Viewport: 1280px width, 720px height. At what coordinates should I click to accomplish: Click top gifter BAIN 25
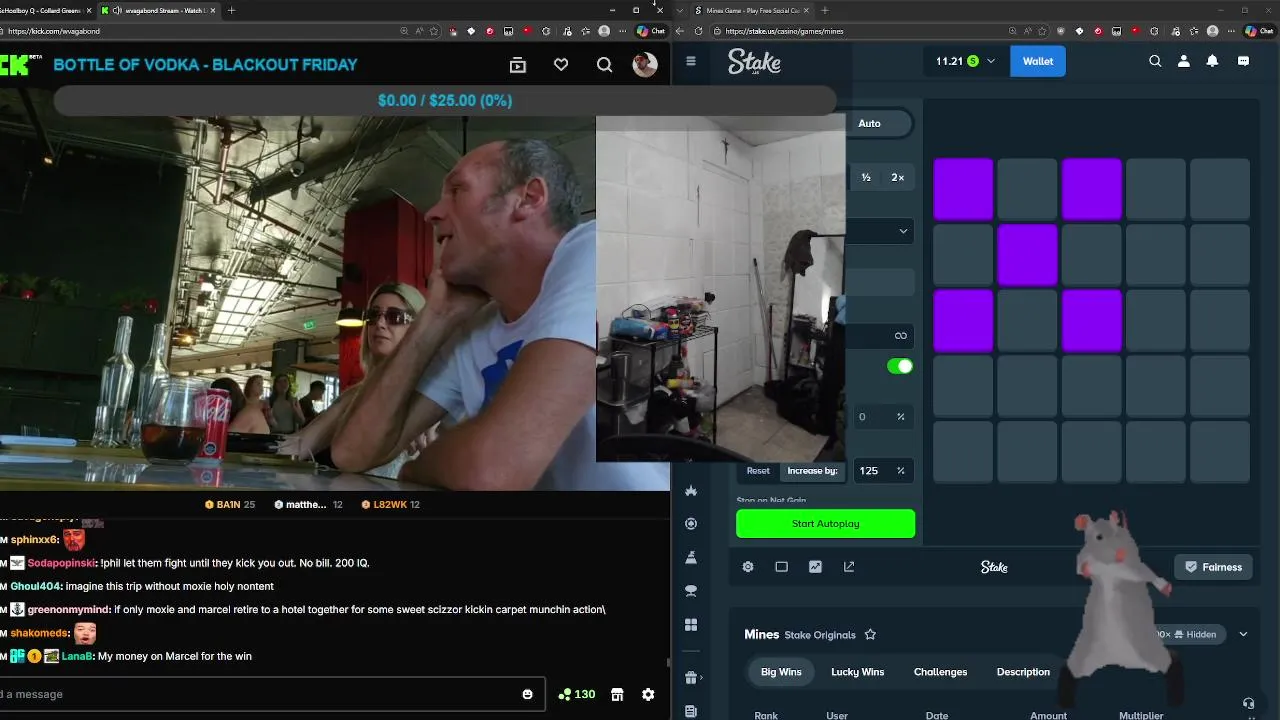coord(230,505)
